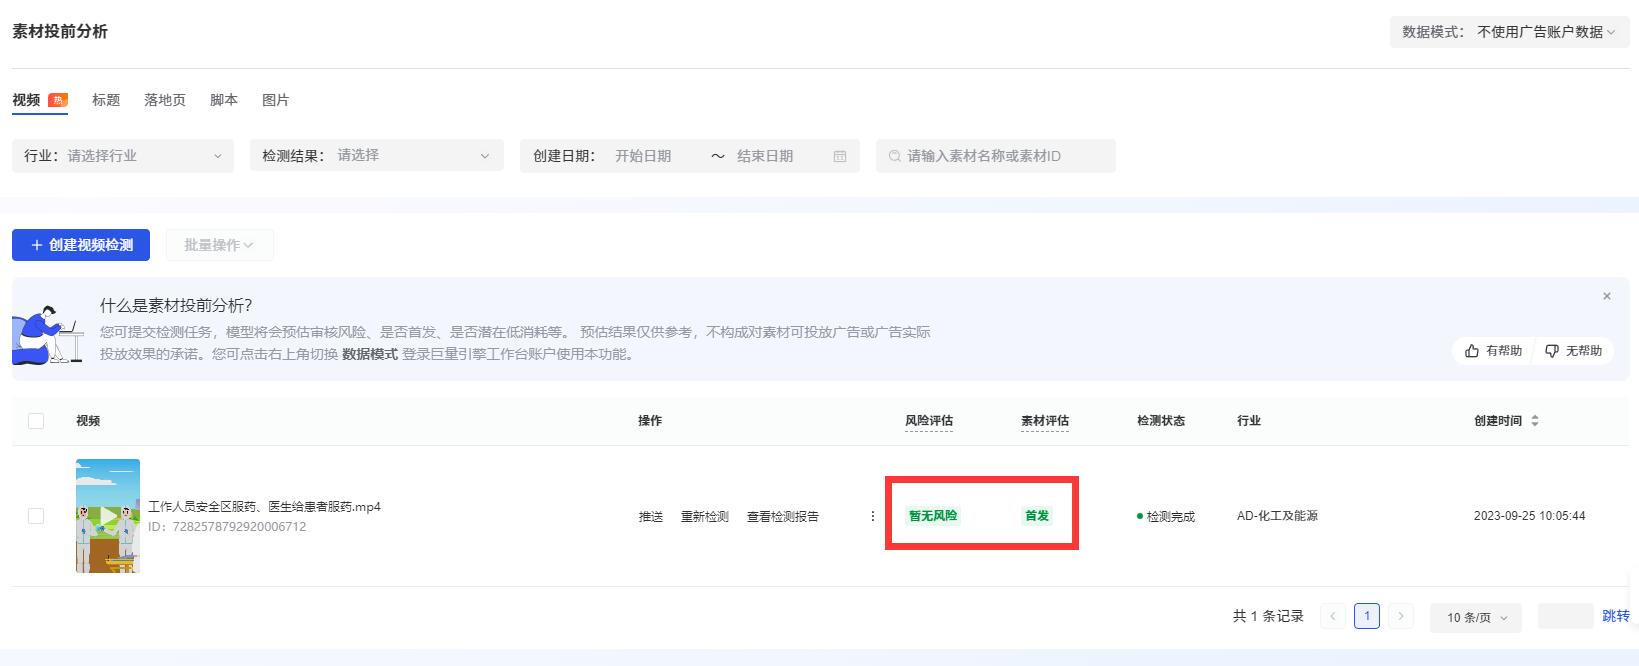The image size is (1639, 666).
Task: Open the 批量操作 dropdown
Action: click(219, 245)
